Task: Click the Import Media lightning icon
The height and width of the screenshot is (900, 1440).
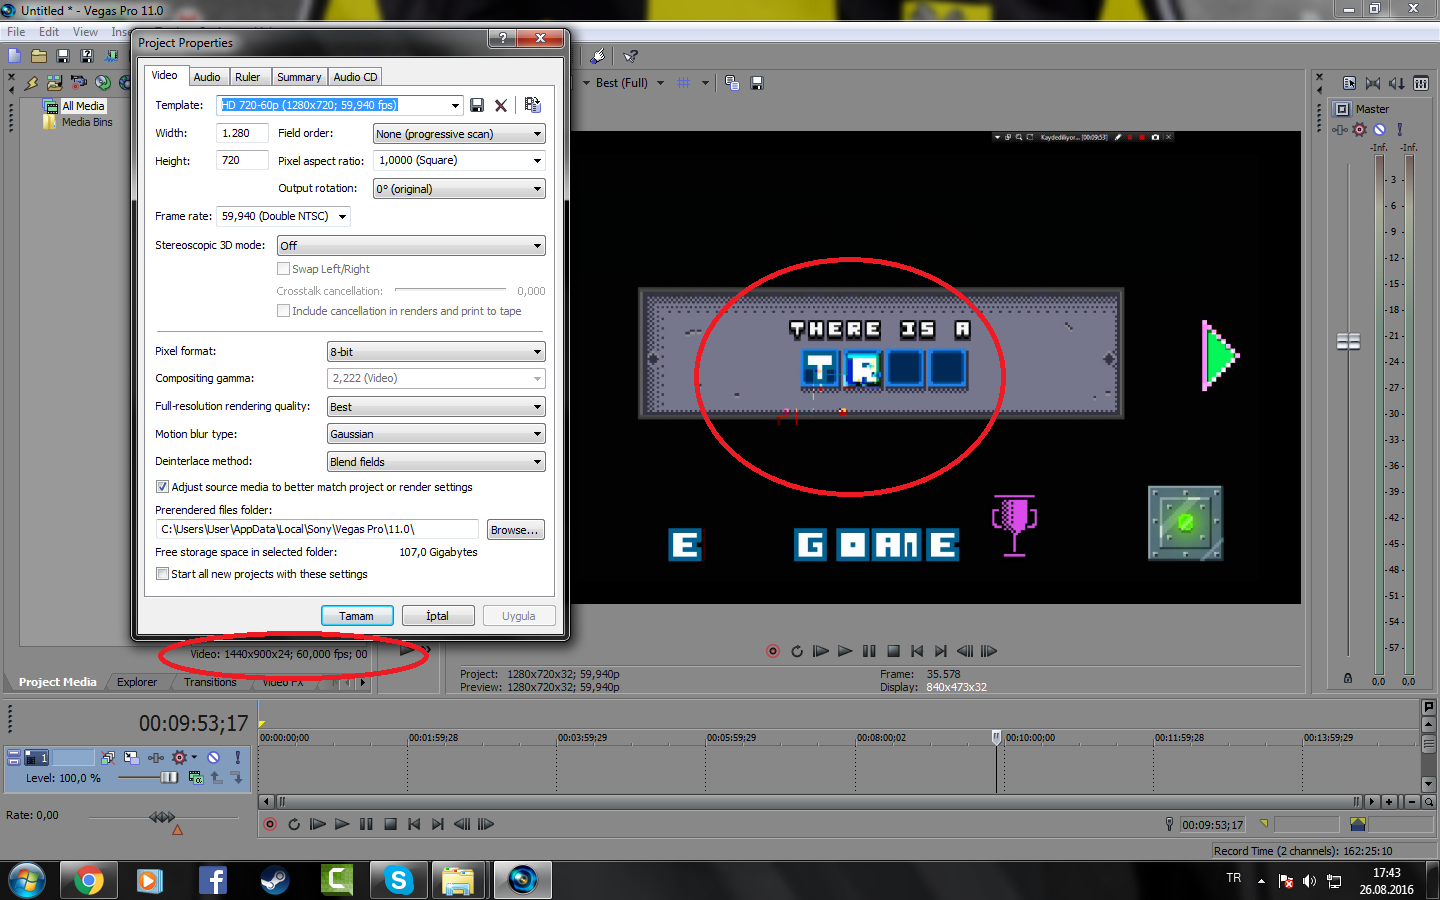Action: [x=31, y=83]
